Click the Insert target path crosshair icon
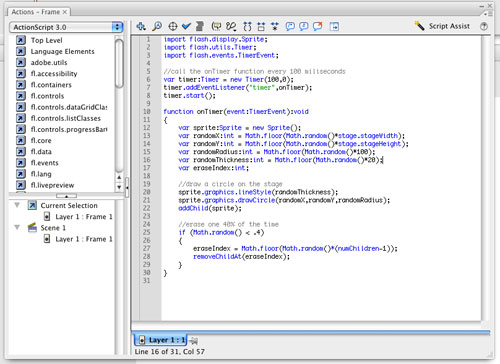 pos(173,26)
